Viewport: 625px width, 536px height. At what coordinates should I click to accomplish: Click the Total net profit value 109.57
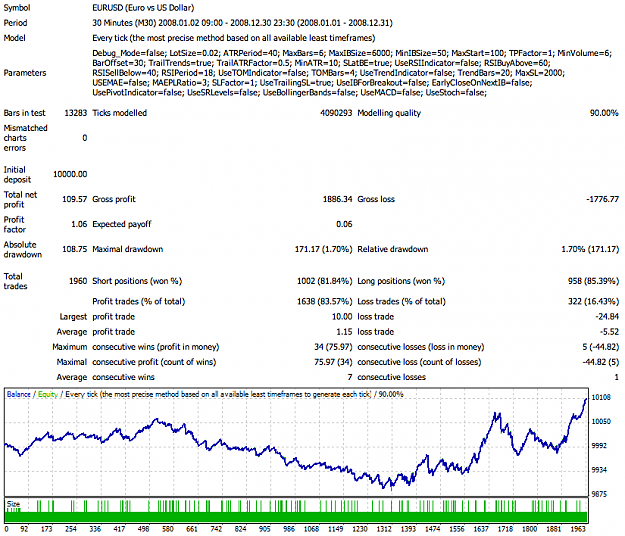[x=75, y=199]
